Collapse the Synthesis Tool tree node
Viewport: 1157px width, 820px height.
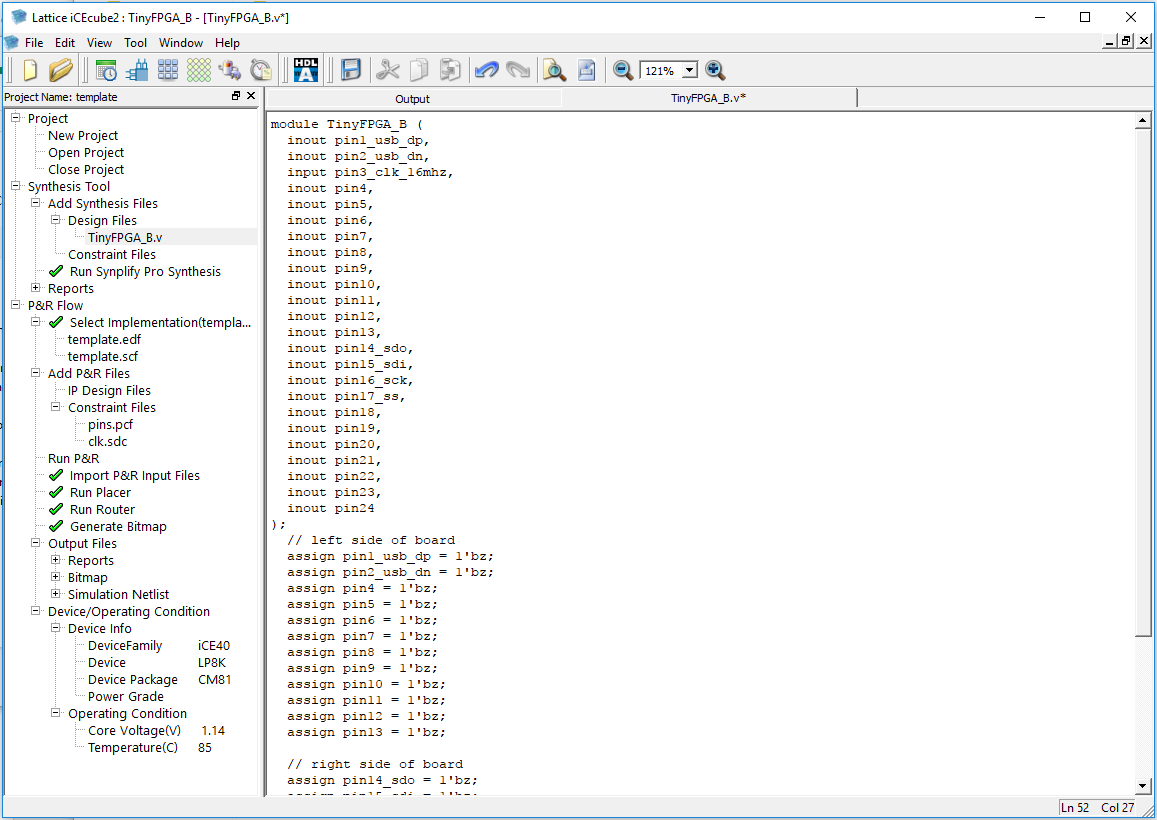click(x=16, y=186)
